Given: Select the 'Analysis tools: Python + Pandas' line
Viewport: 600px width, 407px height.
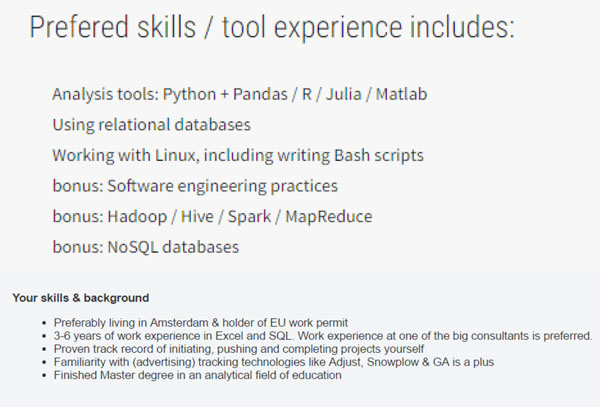Looking at the screenshot, I should [240, 94].
